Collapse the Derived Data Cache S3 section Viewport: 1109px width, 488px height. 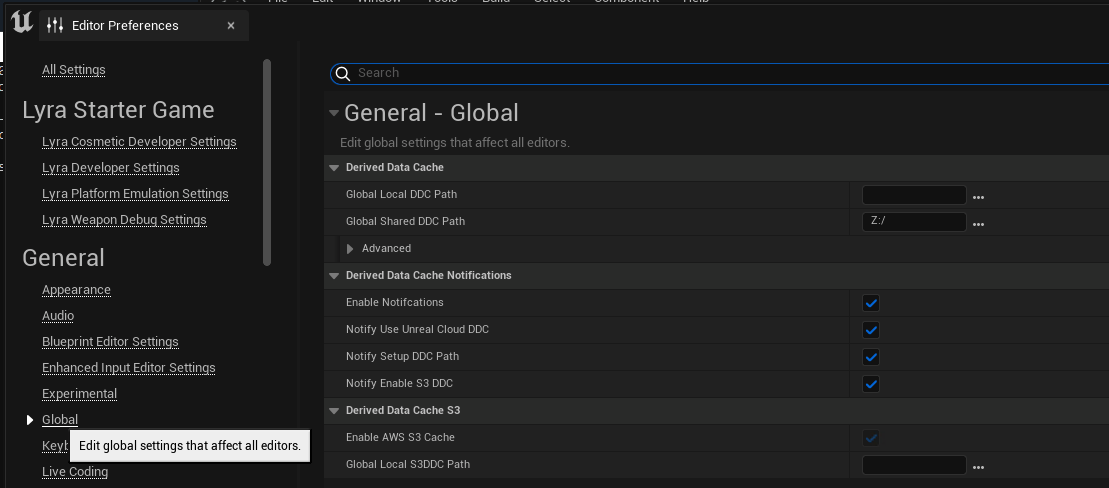[x=334, y=411]
